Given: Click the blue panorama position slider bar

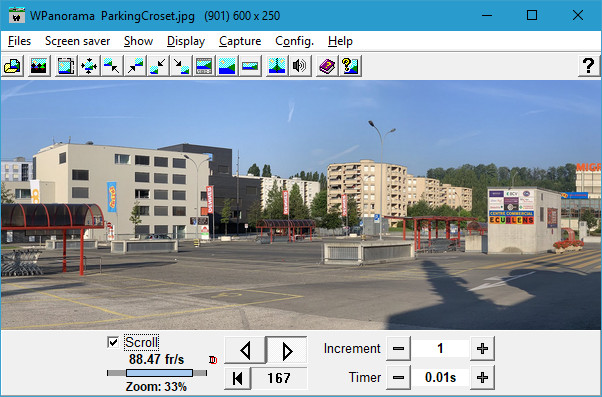Looking at the screenshot, I should pyautogui.click(x=159, y=373).
